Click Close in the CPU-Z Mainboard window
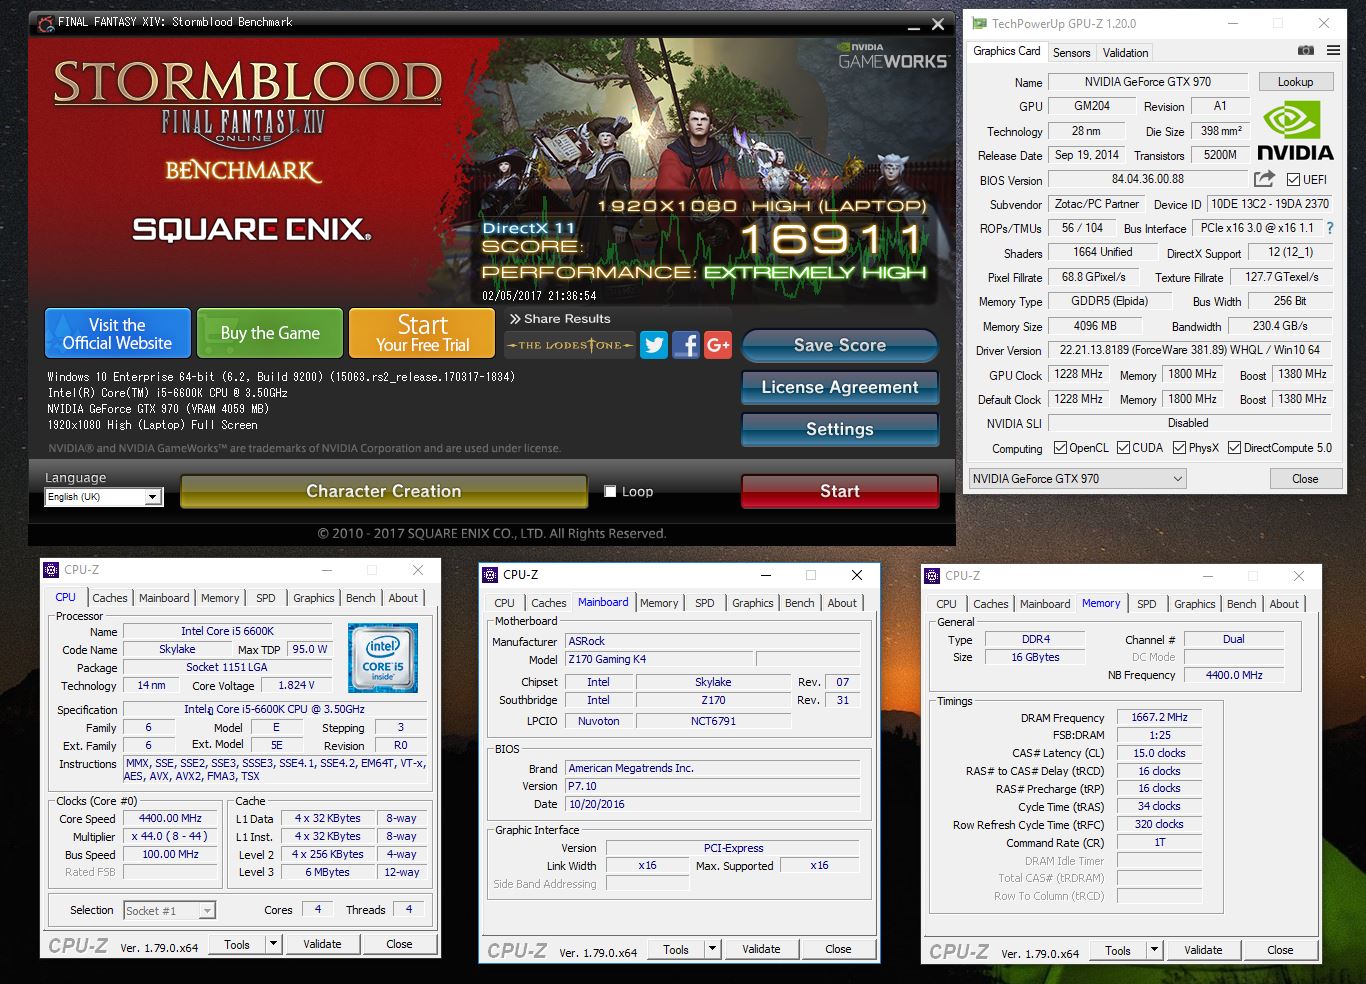The width and height of the screenshot is (1366, 984). point(838,949)
